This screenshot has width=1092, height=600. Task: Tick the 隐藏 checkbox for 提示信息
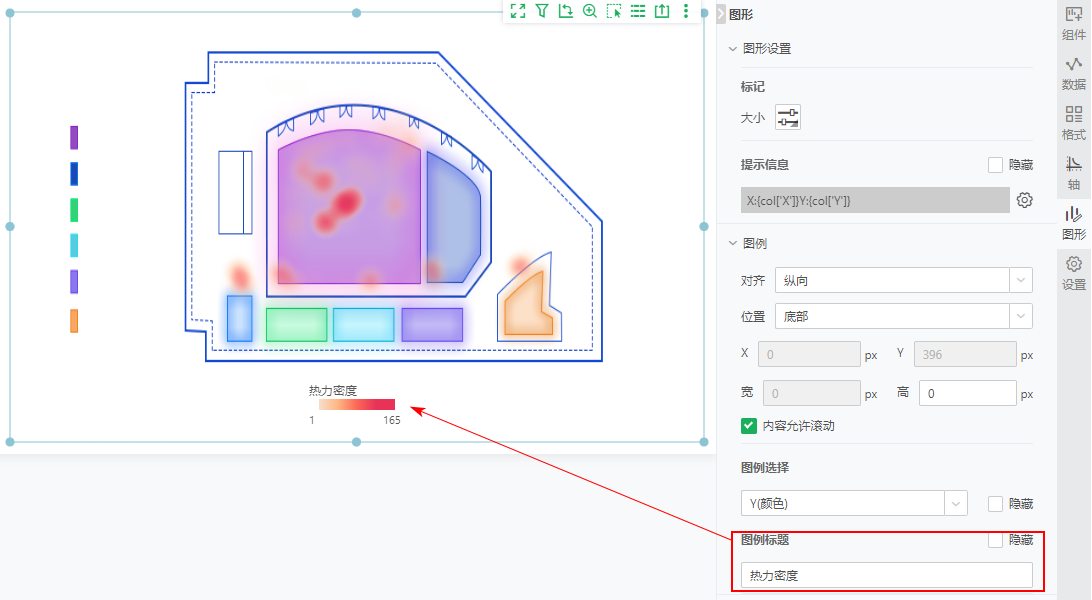pos(995,165)
